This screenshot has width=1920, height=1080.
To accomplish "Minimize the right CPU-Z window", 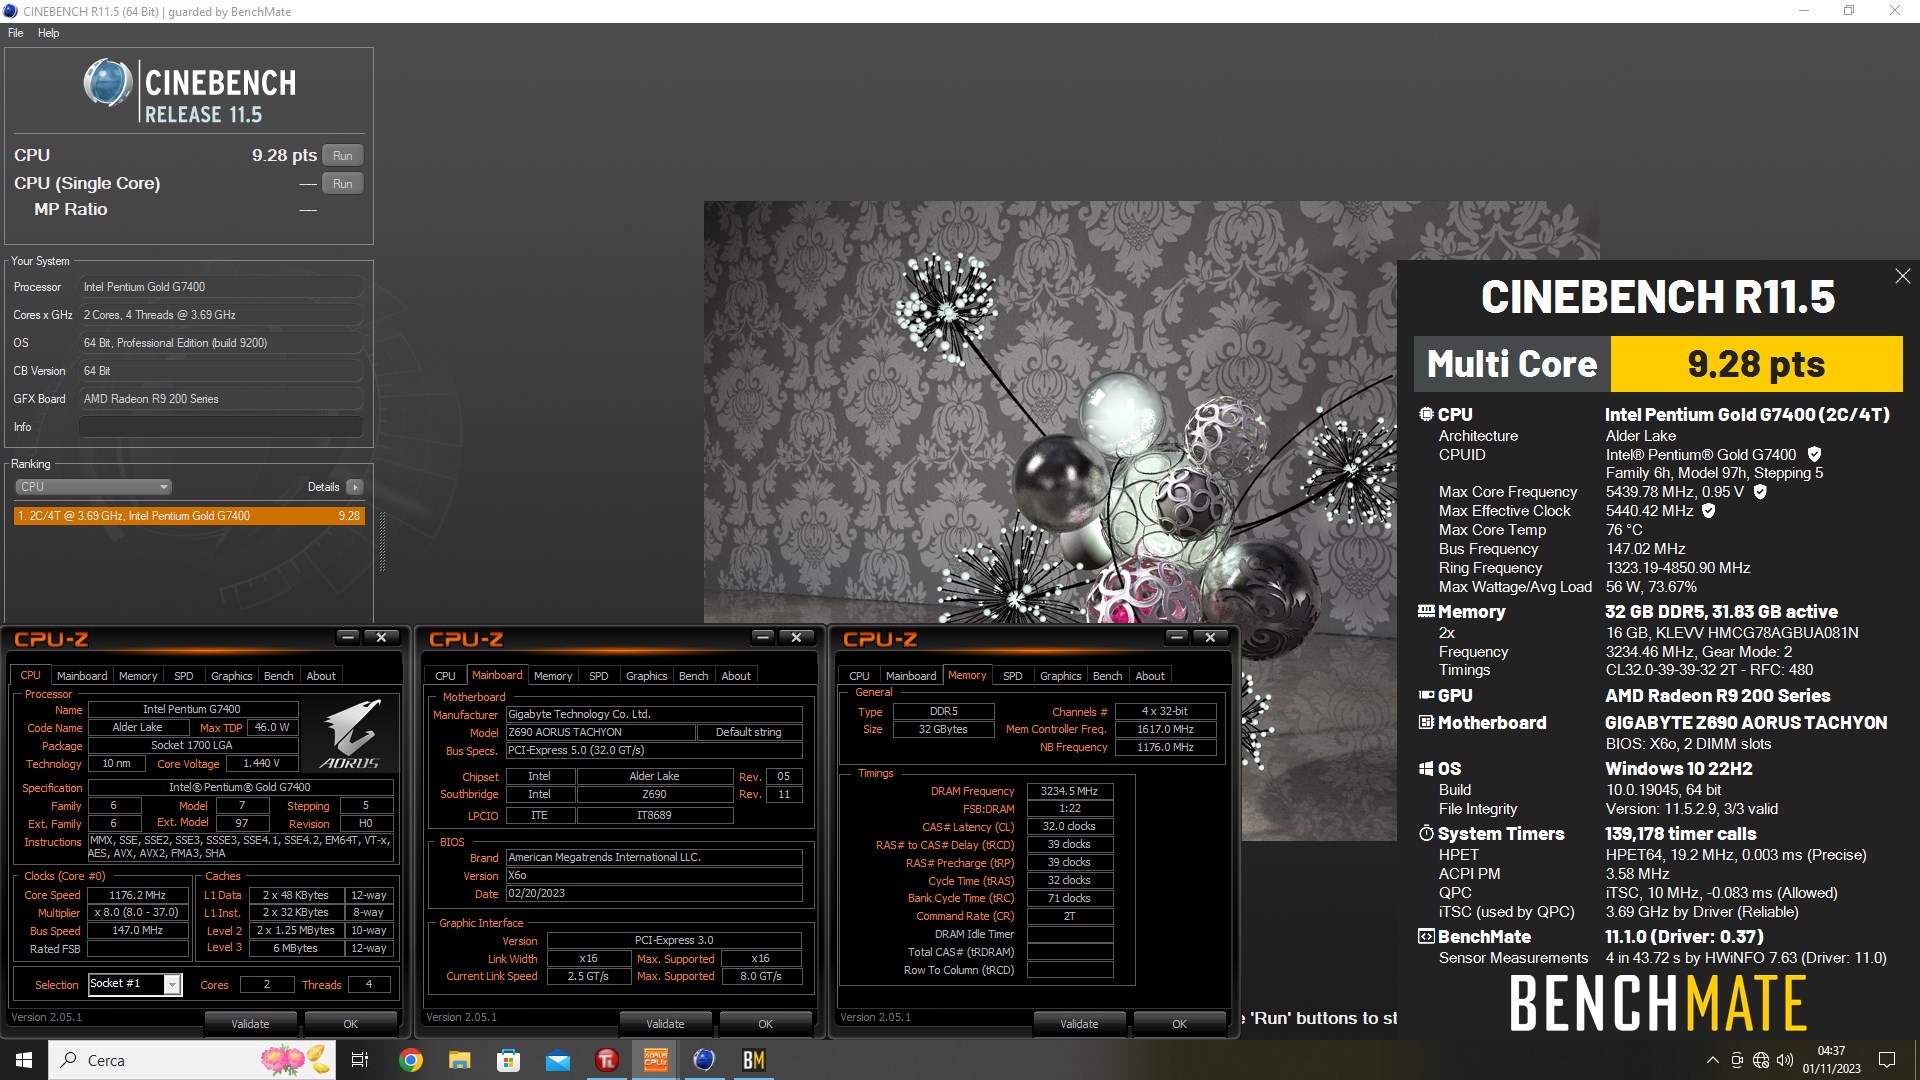I will coord(1177,637).
